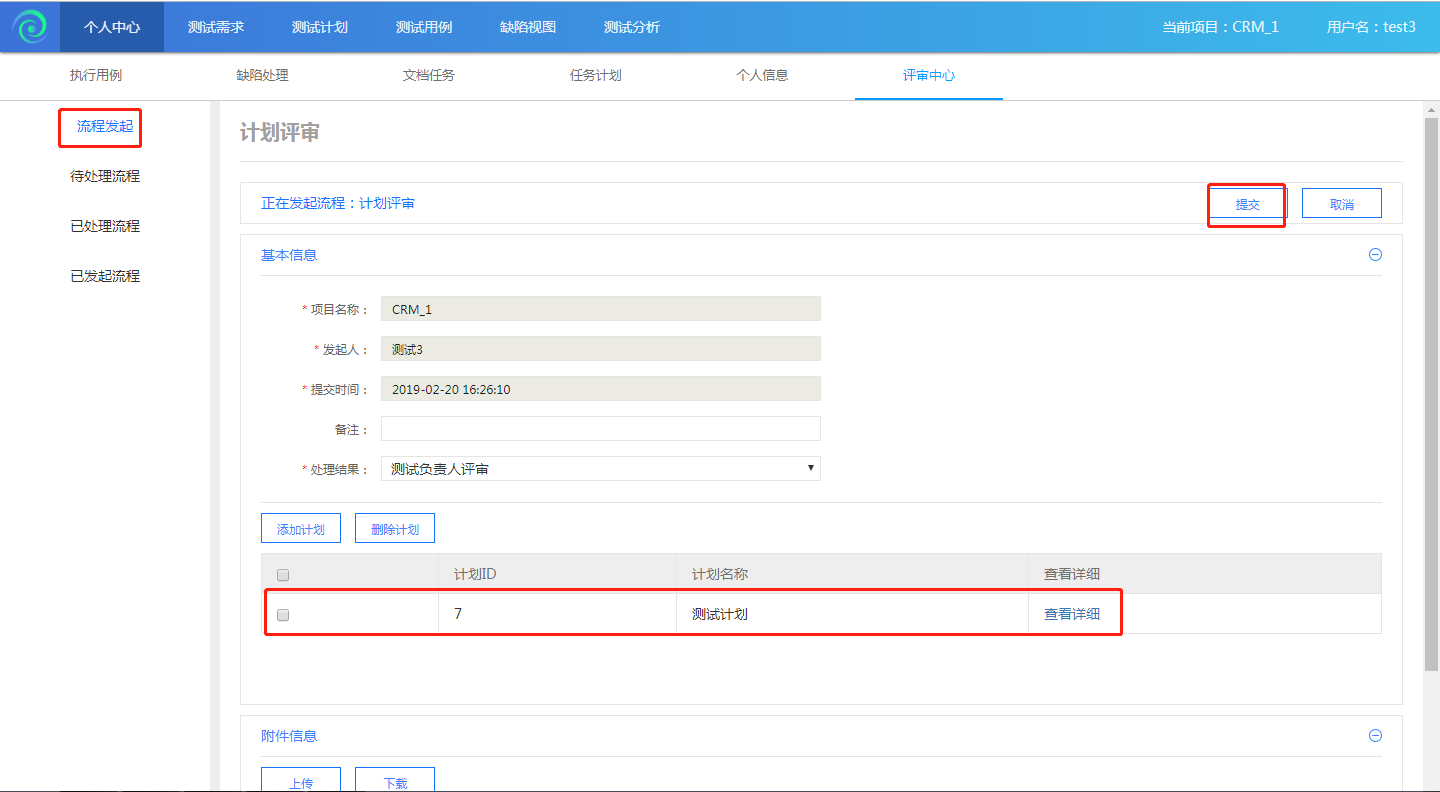Viewport: 1440px width, 792px height.
Task: Click the 删除计划 button
Action: [x=394, y=529]
